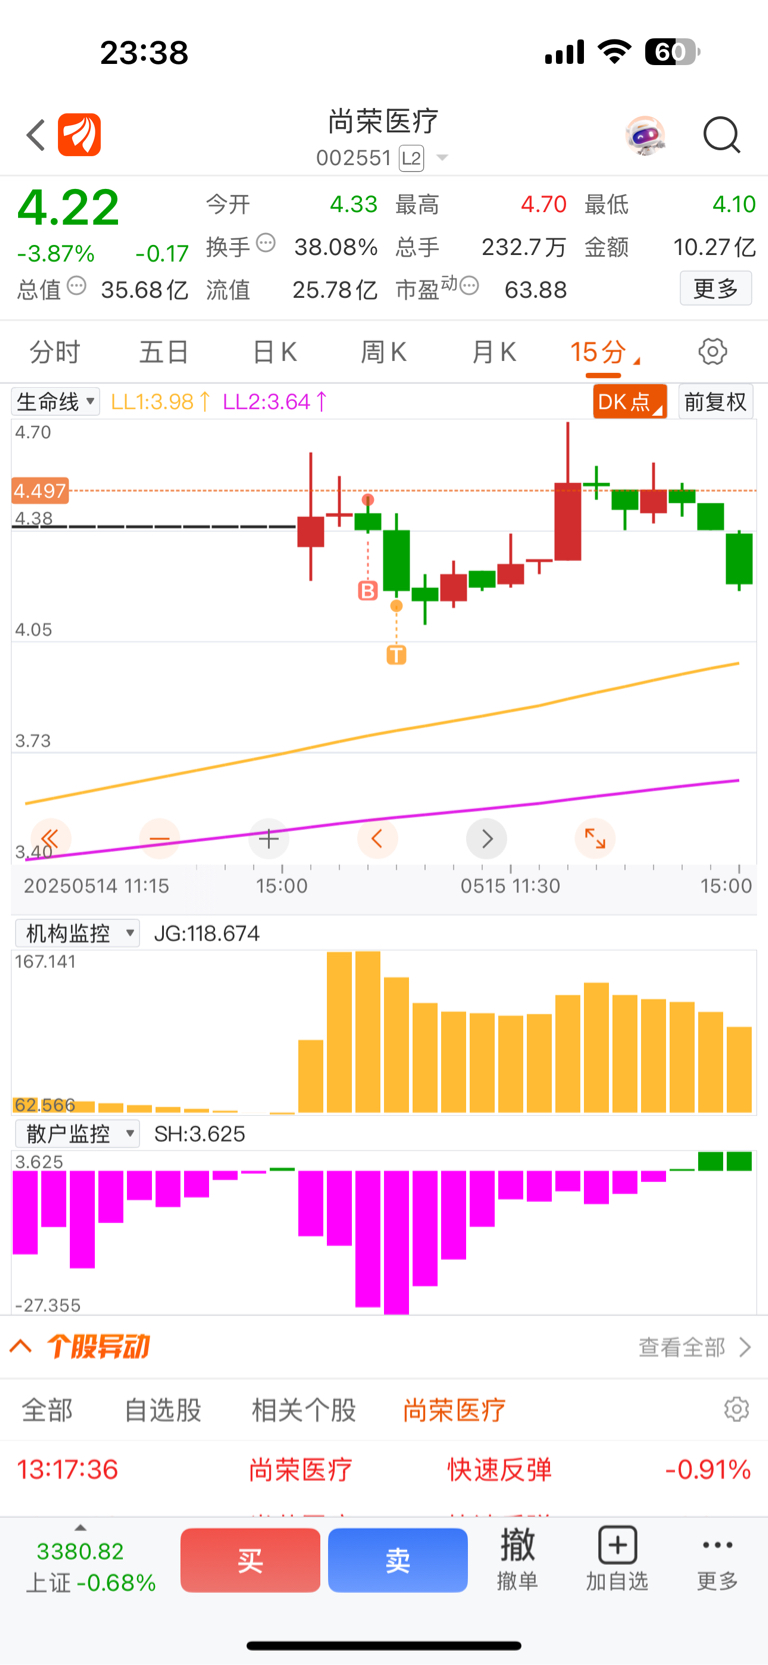Zoom in chart with plus icon

tap(268, 838)
